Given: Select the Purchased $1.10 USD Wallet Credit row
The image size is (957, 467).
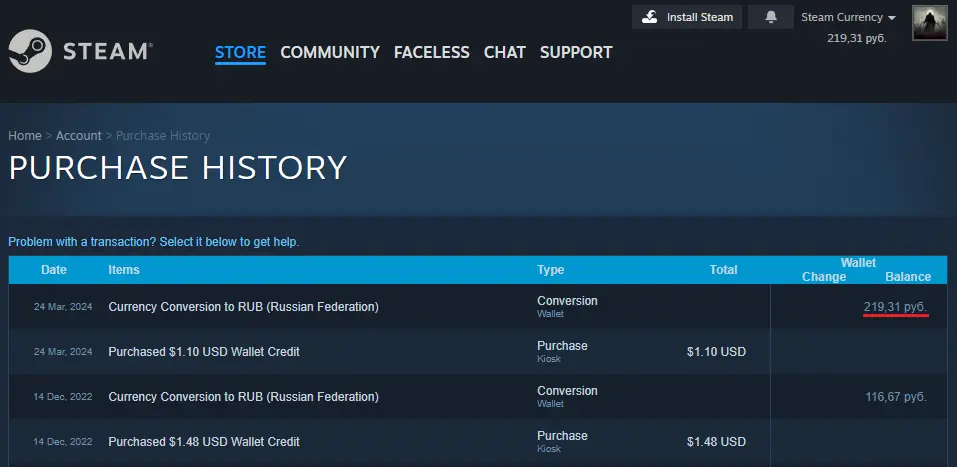Looking at the screenshot, I should [x=204, y=352].
